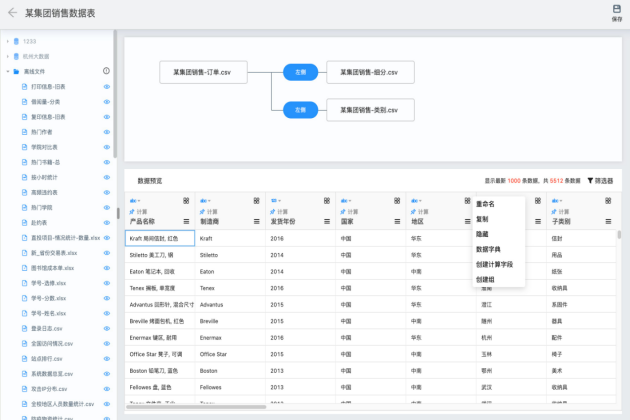The height and width of the screenshot is (420, 630).
Task: Click the pin 计算 icon in 子类别 column
Action: (x=554, y=212)
